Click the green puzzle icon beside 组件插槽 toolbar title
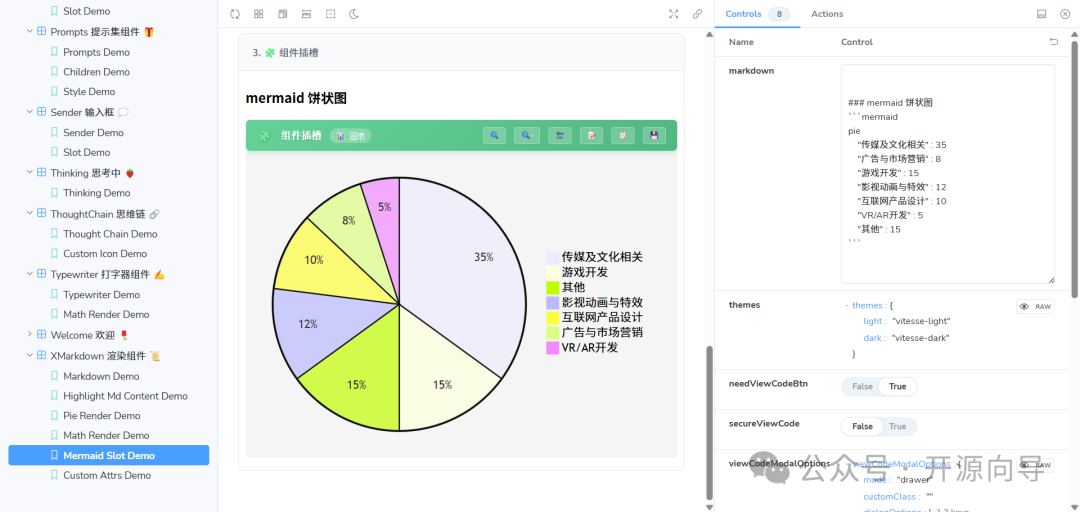 pos(264,136)
